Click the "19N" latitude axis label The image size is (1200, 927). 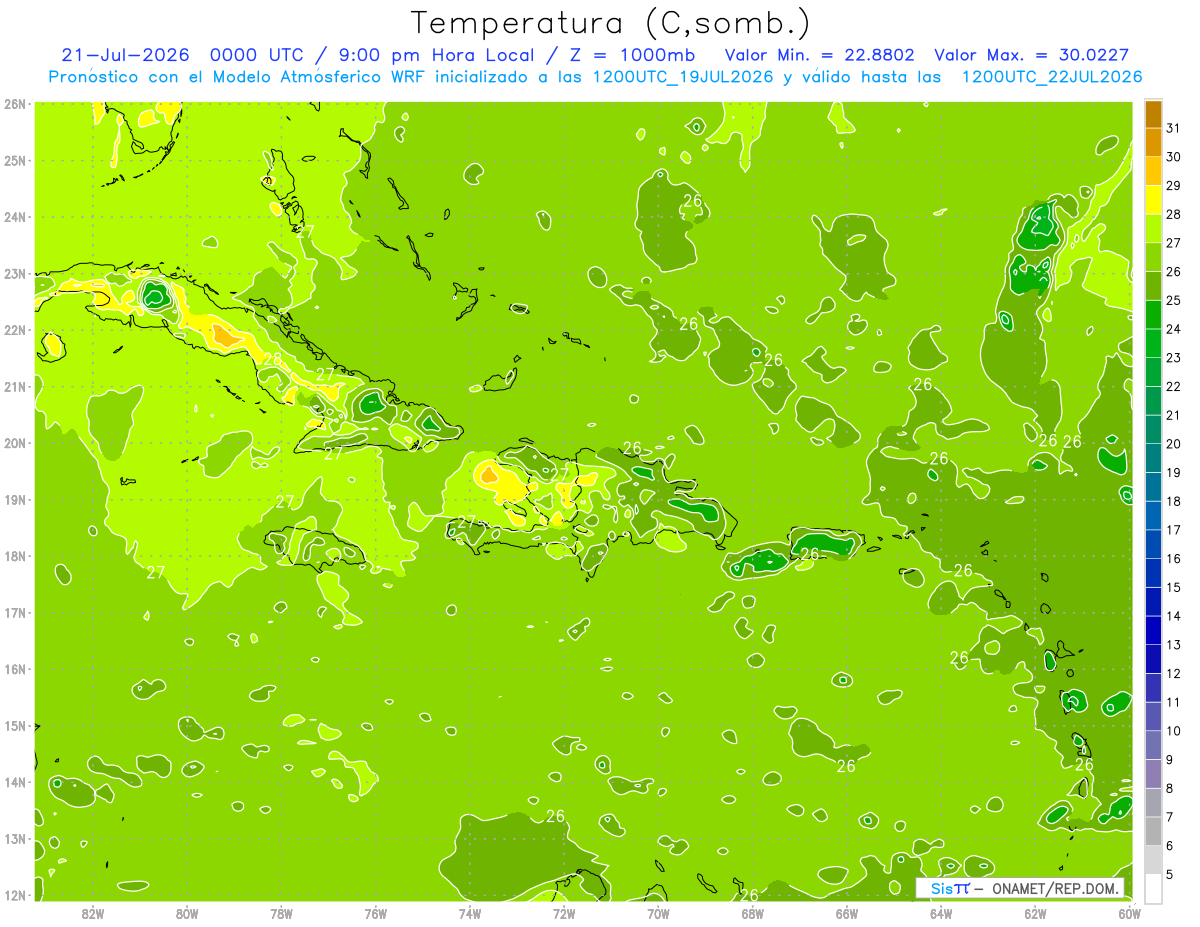coord(16,499)
